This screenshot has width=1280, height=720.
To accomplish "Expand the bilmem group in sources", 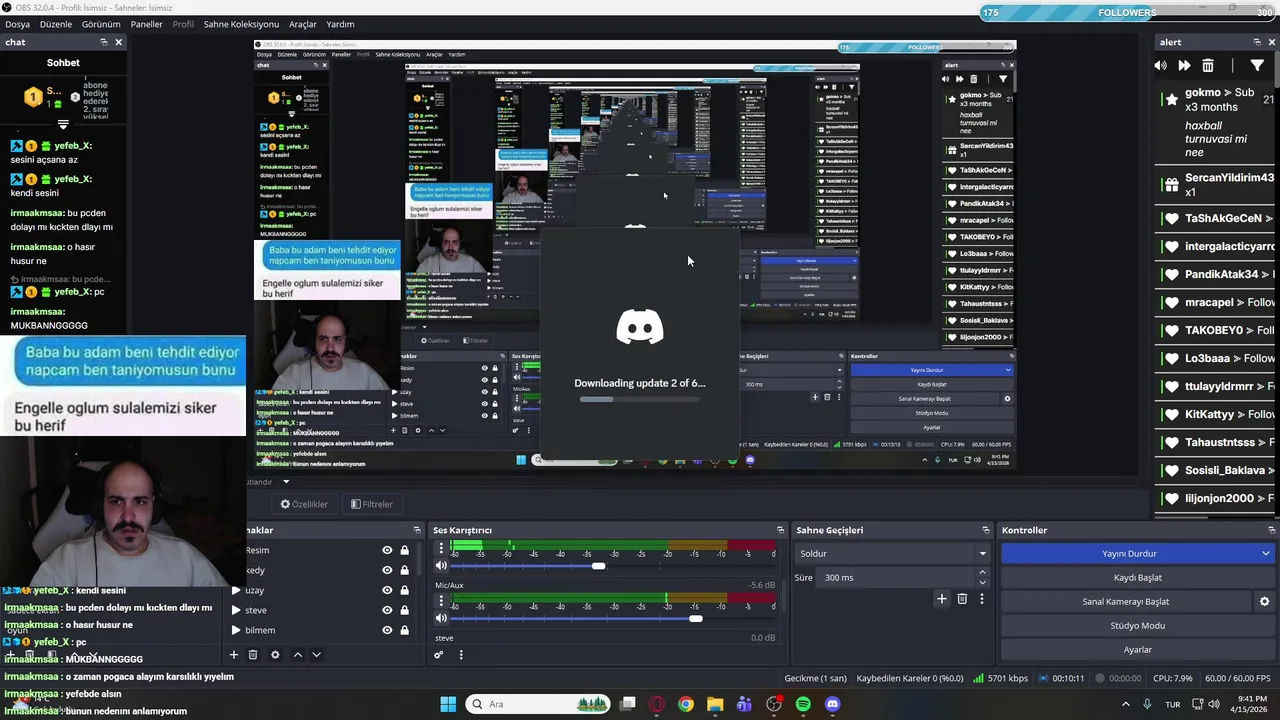I will coord(236,630).
